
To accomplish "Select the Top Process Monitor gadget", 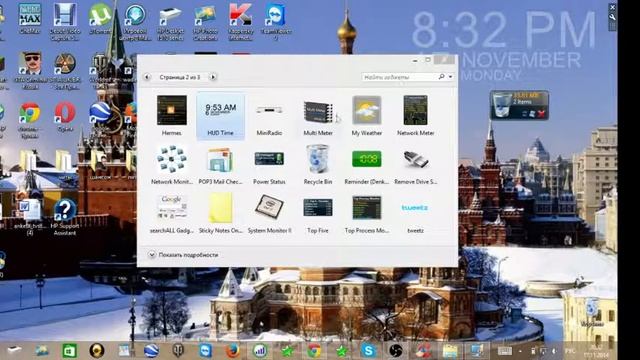I will [x=367, y=213].
